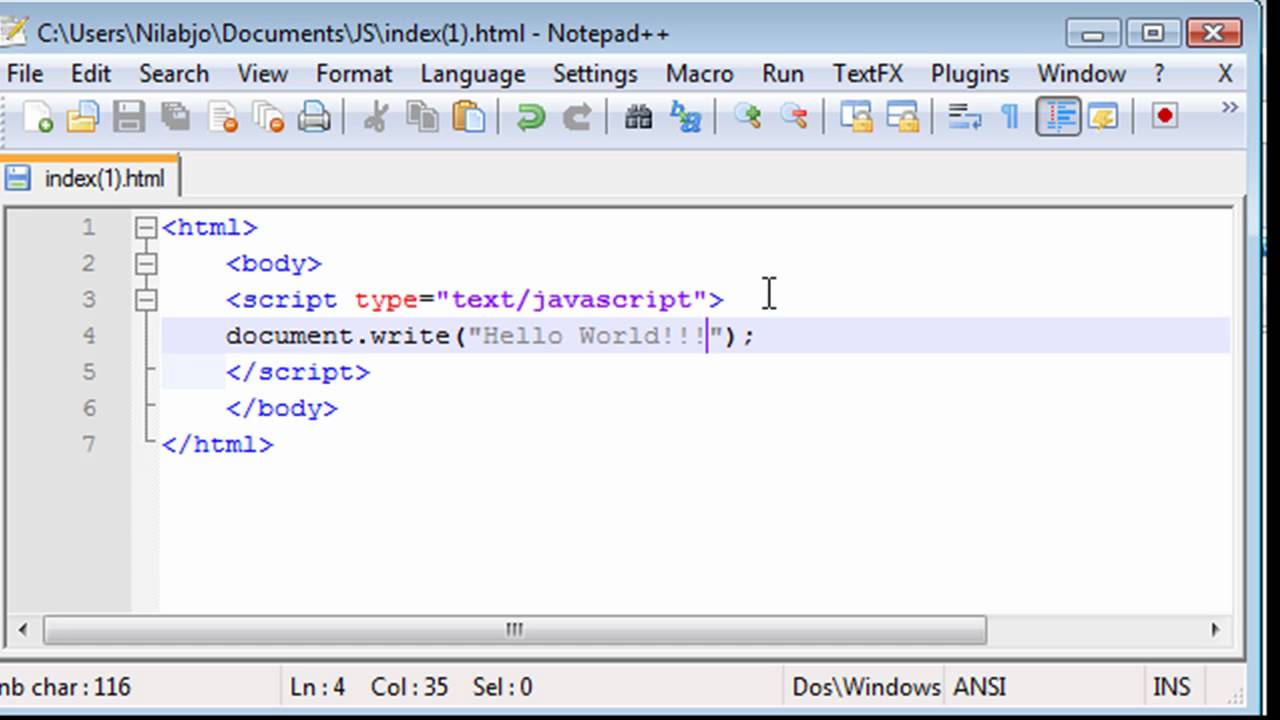Viewport: 1280px width, 720px height.
Task: Click INS indicator in status bar
Action: [x=1171, y=687]
